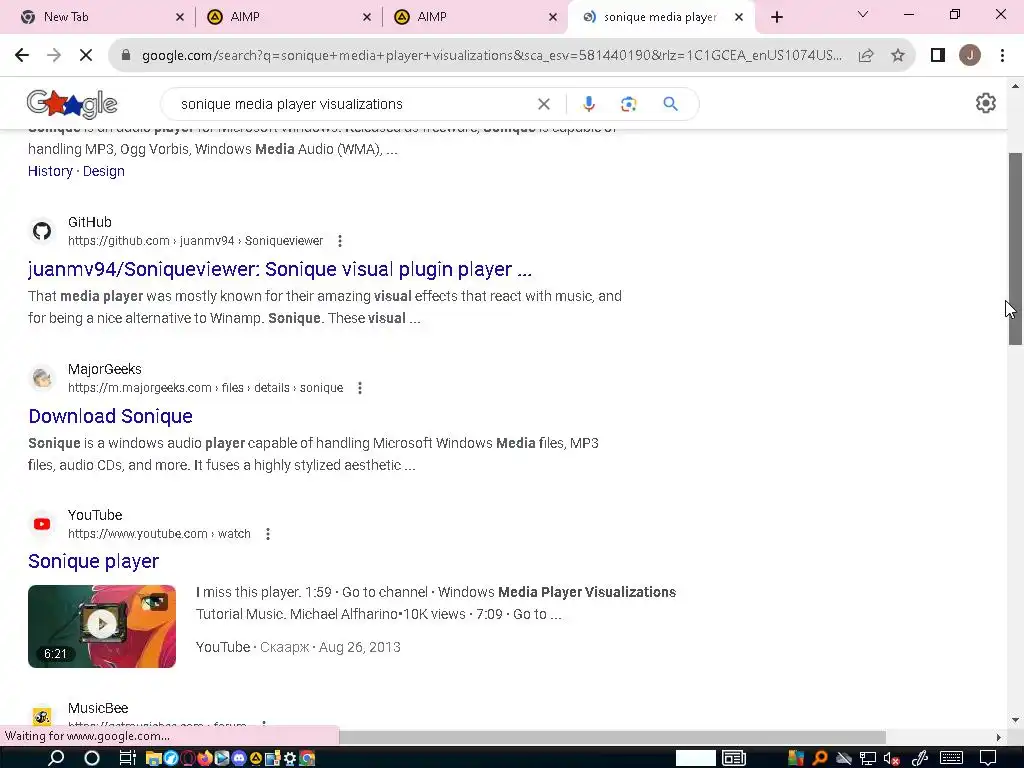Clear the Google search box

(543, 104)
